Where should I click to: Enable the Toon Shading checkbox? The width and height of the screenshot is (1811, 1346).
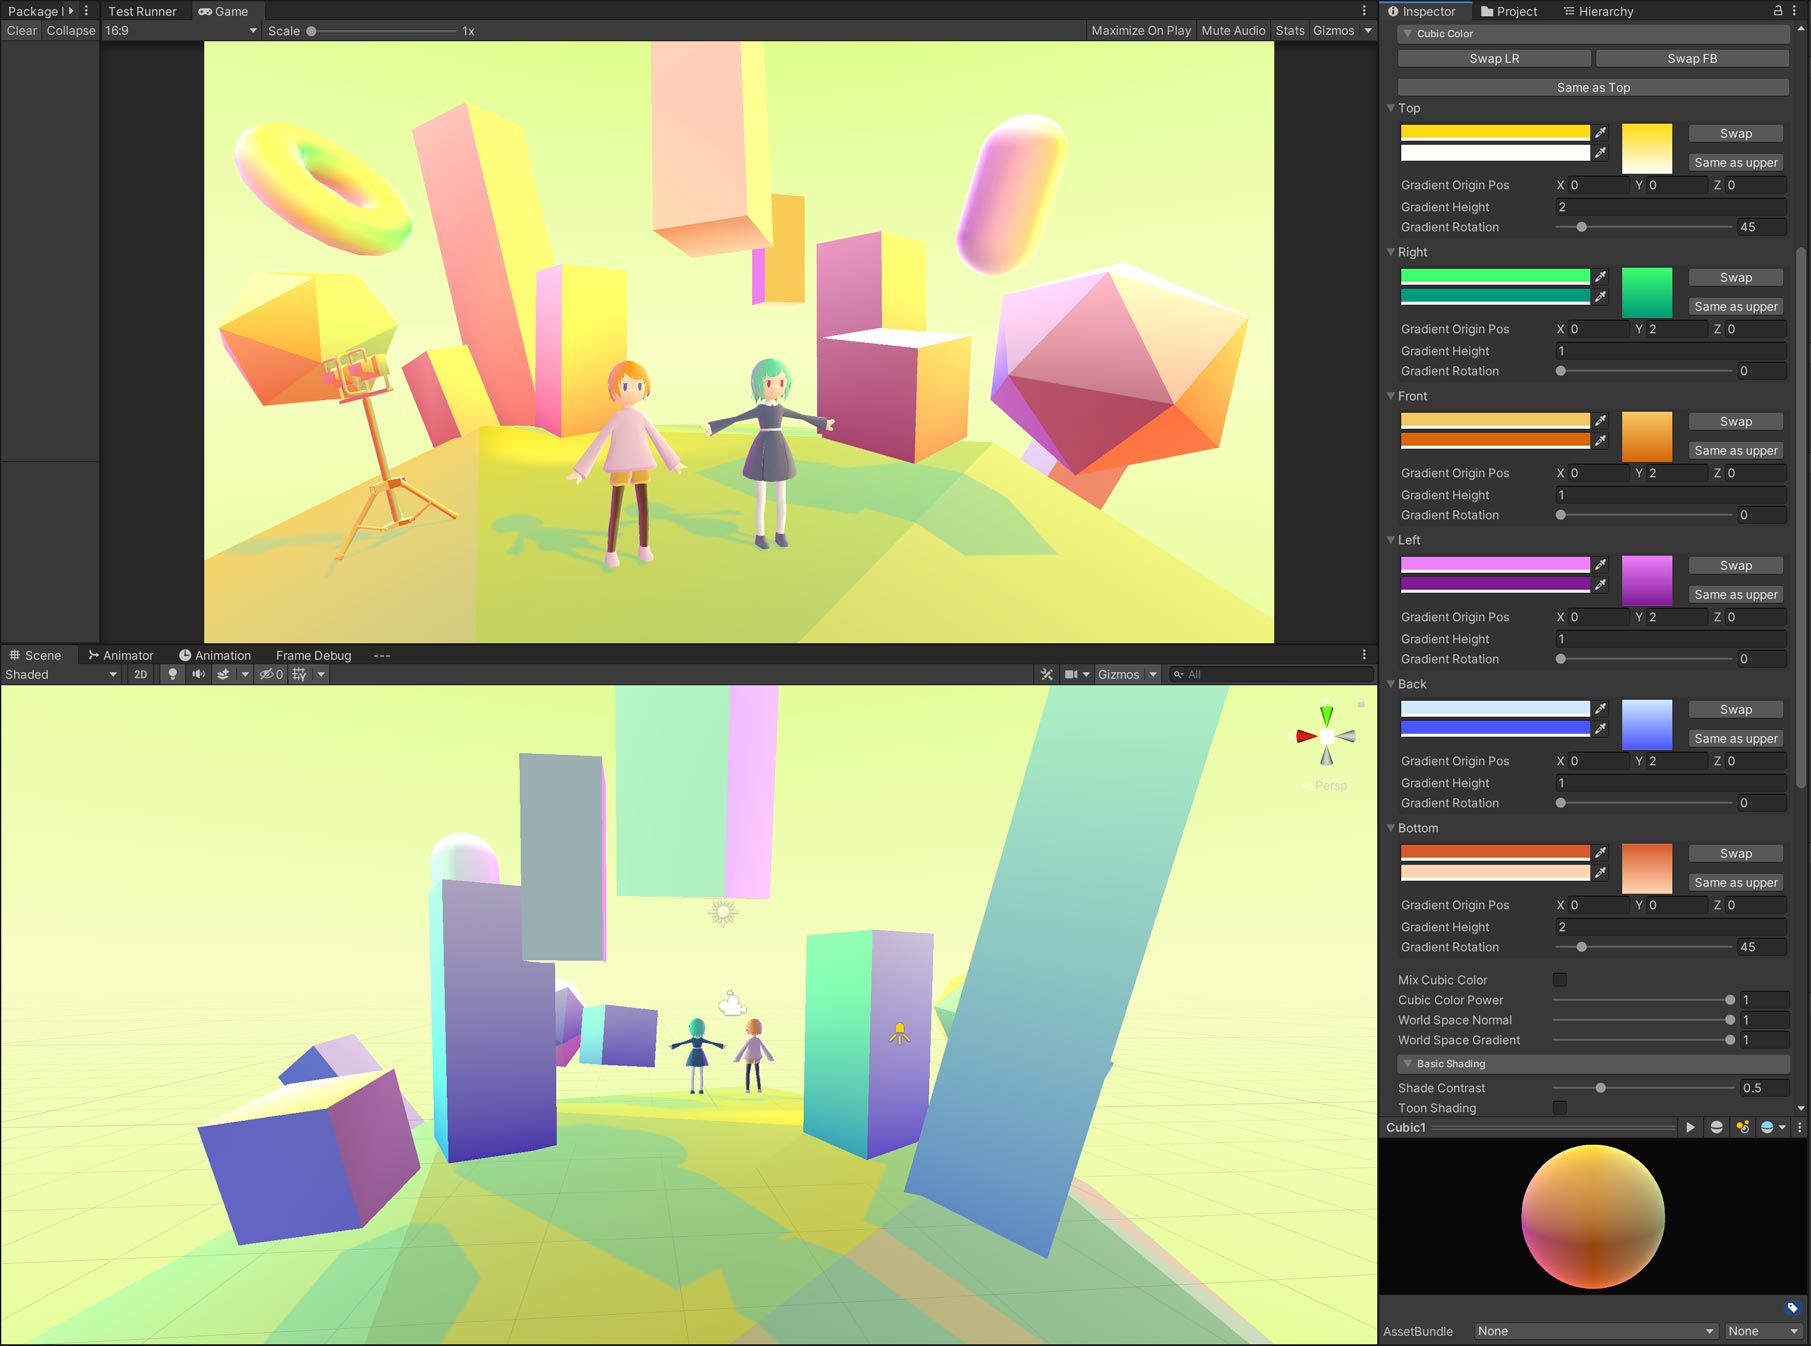[x=1561, y=1108]
